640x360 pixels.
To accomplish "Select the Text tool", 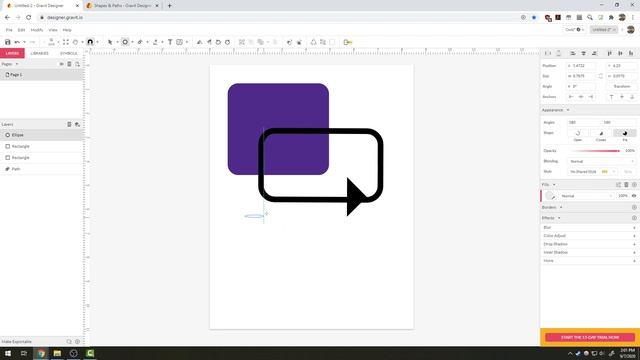I will [170, 42].
